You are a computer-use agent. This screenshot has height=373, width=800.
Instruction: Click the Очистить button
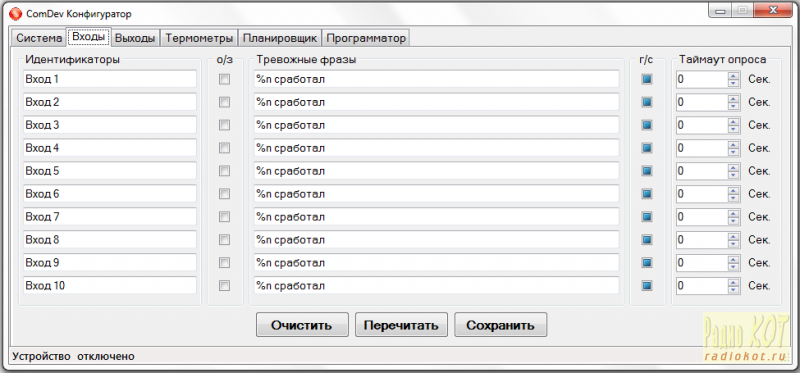[302, 326]
